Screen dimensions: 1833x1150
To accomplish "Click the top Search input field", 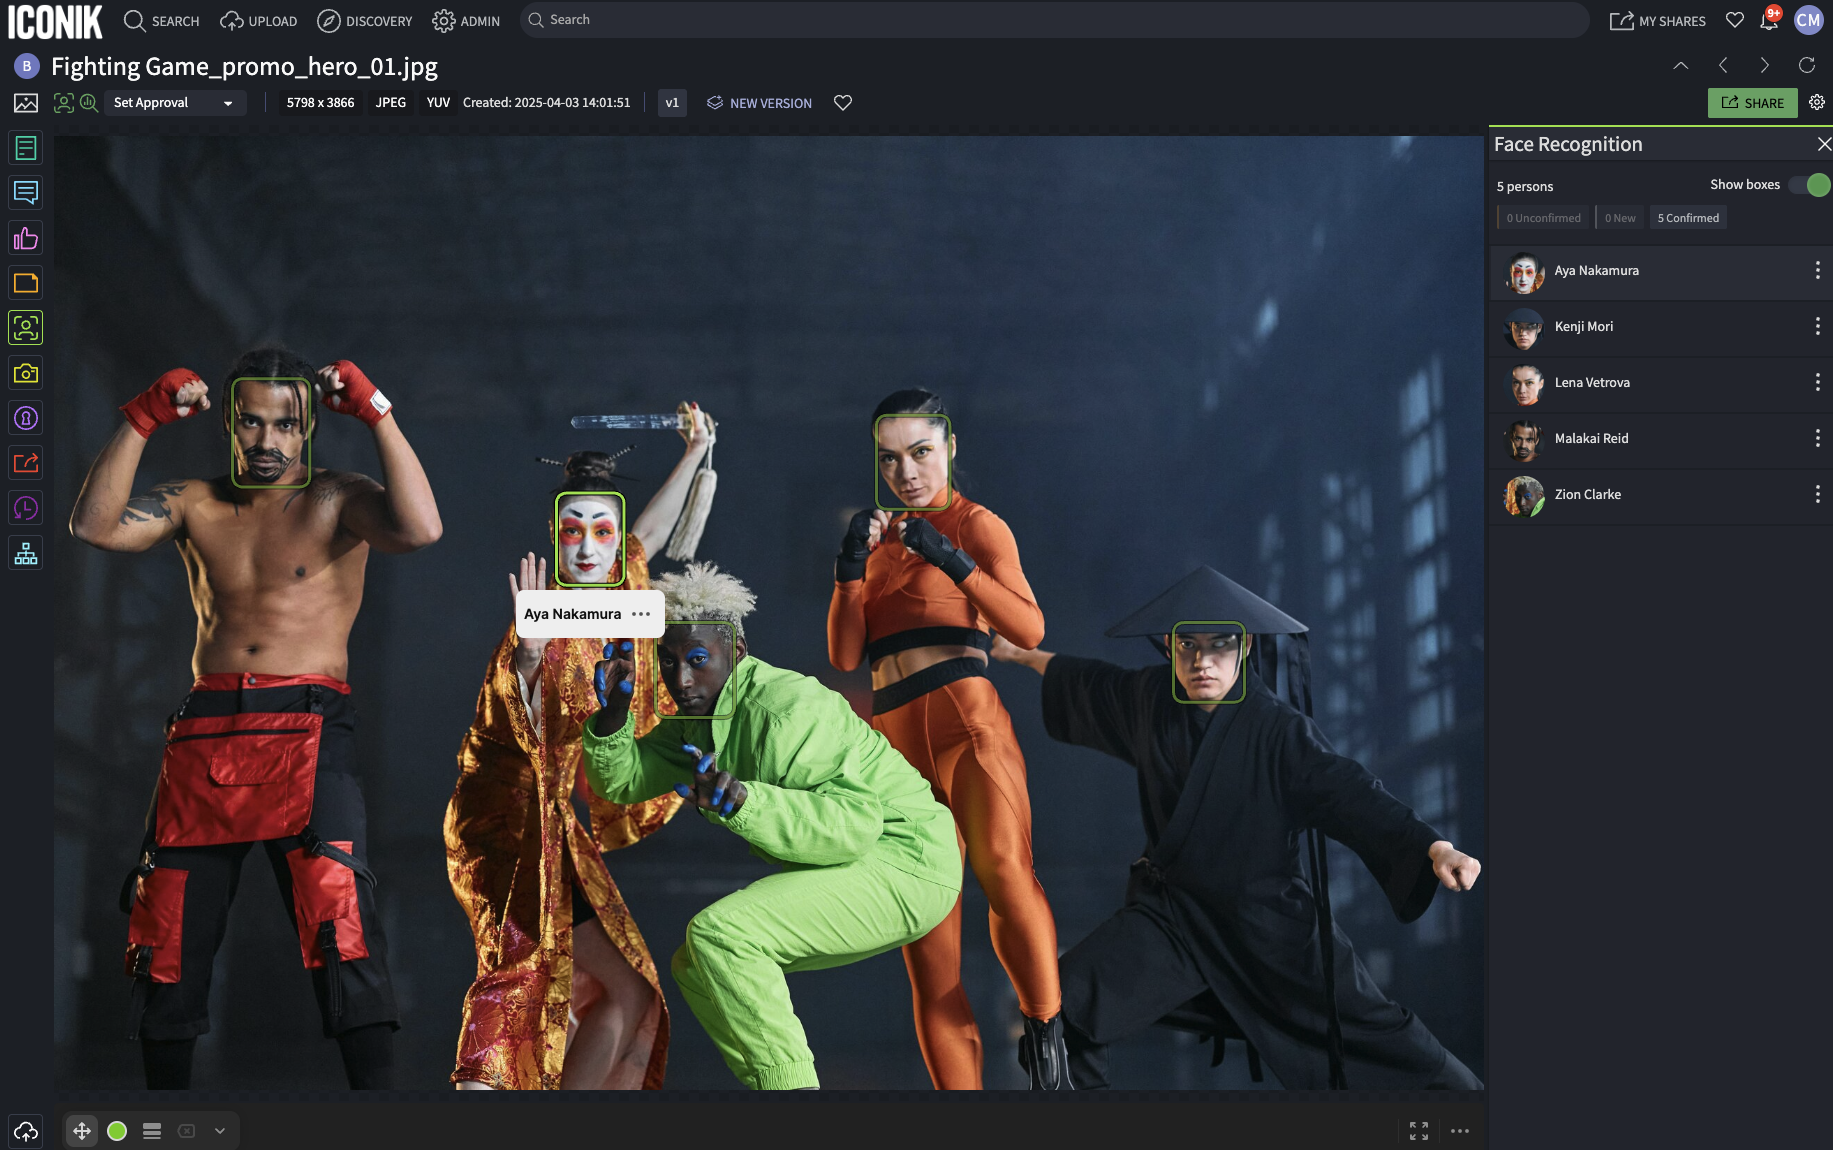I will [x=1050, y=20].
